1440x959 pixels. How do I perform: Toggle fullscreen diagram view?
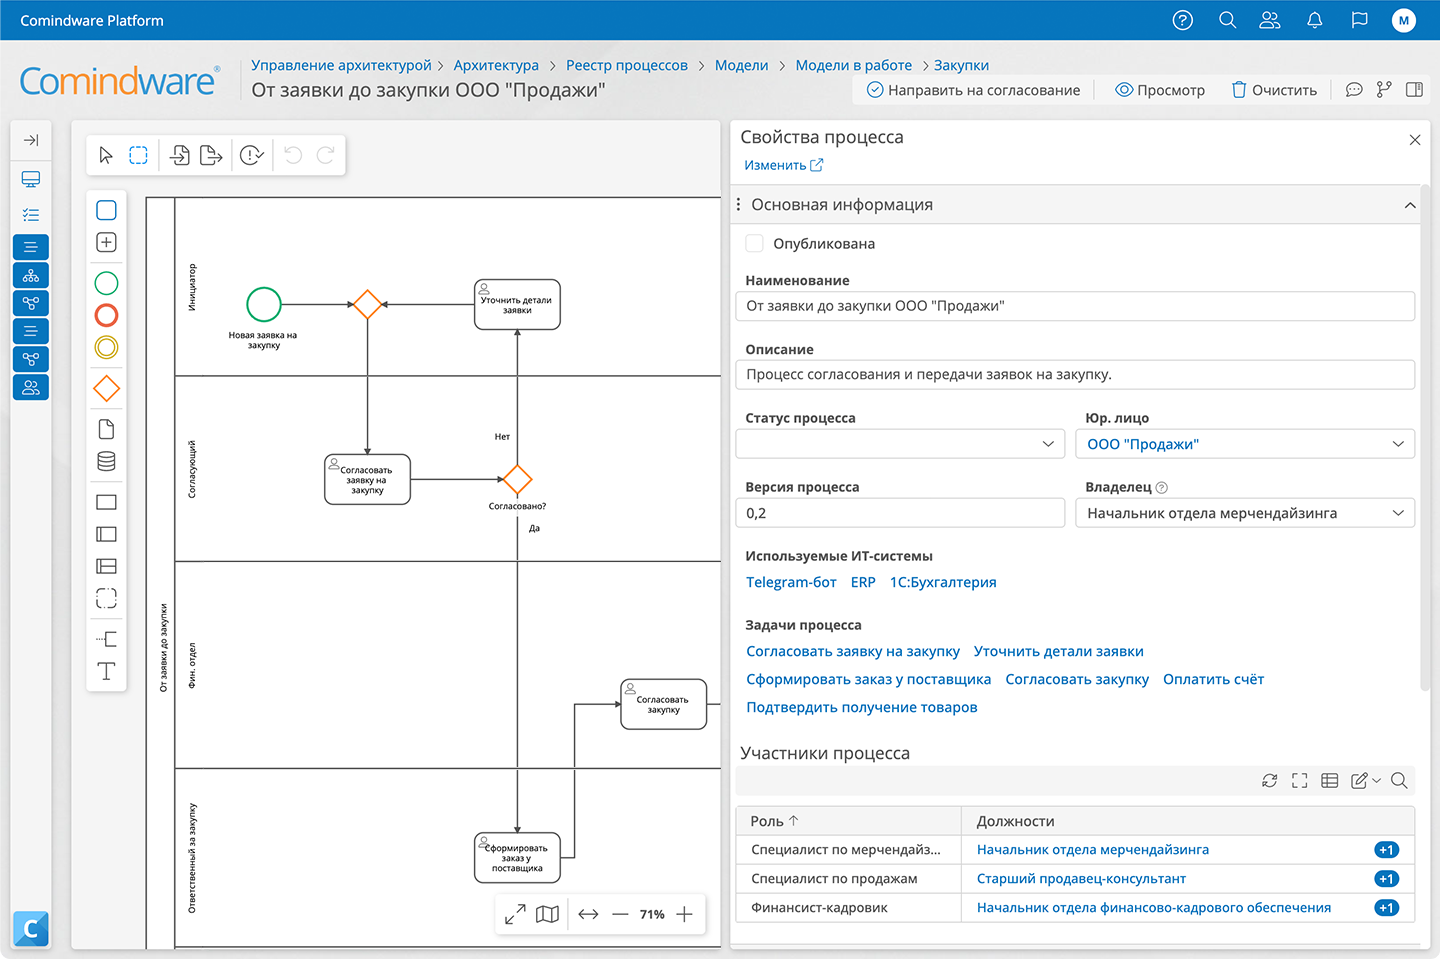tap(515, 914)
